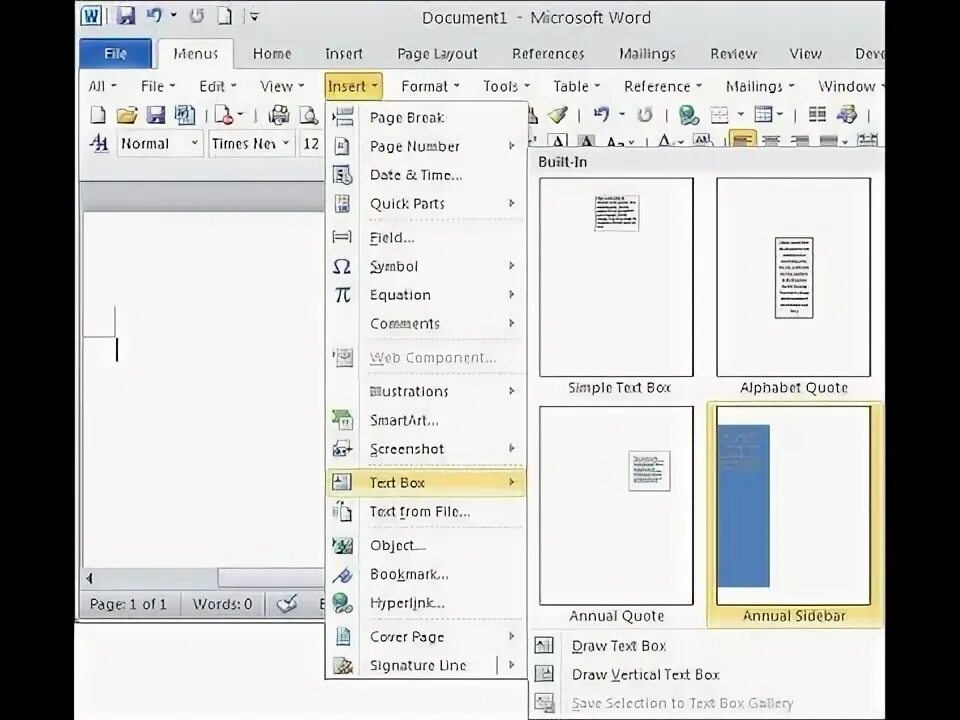Click the Hyperlink... menu item
Screen dimensions: 960x720
(x=426, y=603)
